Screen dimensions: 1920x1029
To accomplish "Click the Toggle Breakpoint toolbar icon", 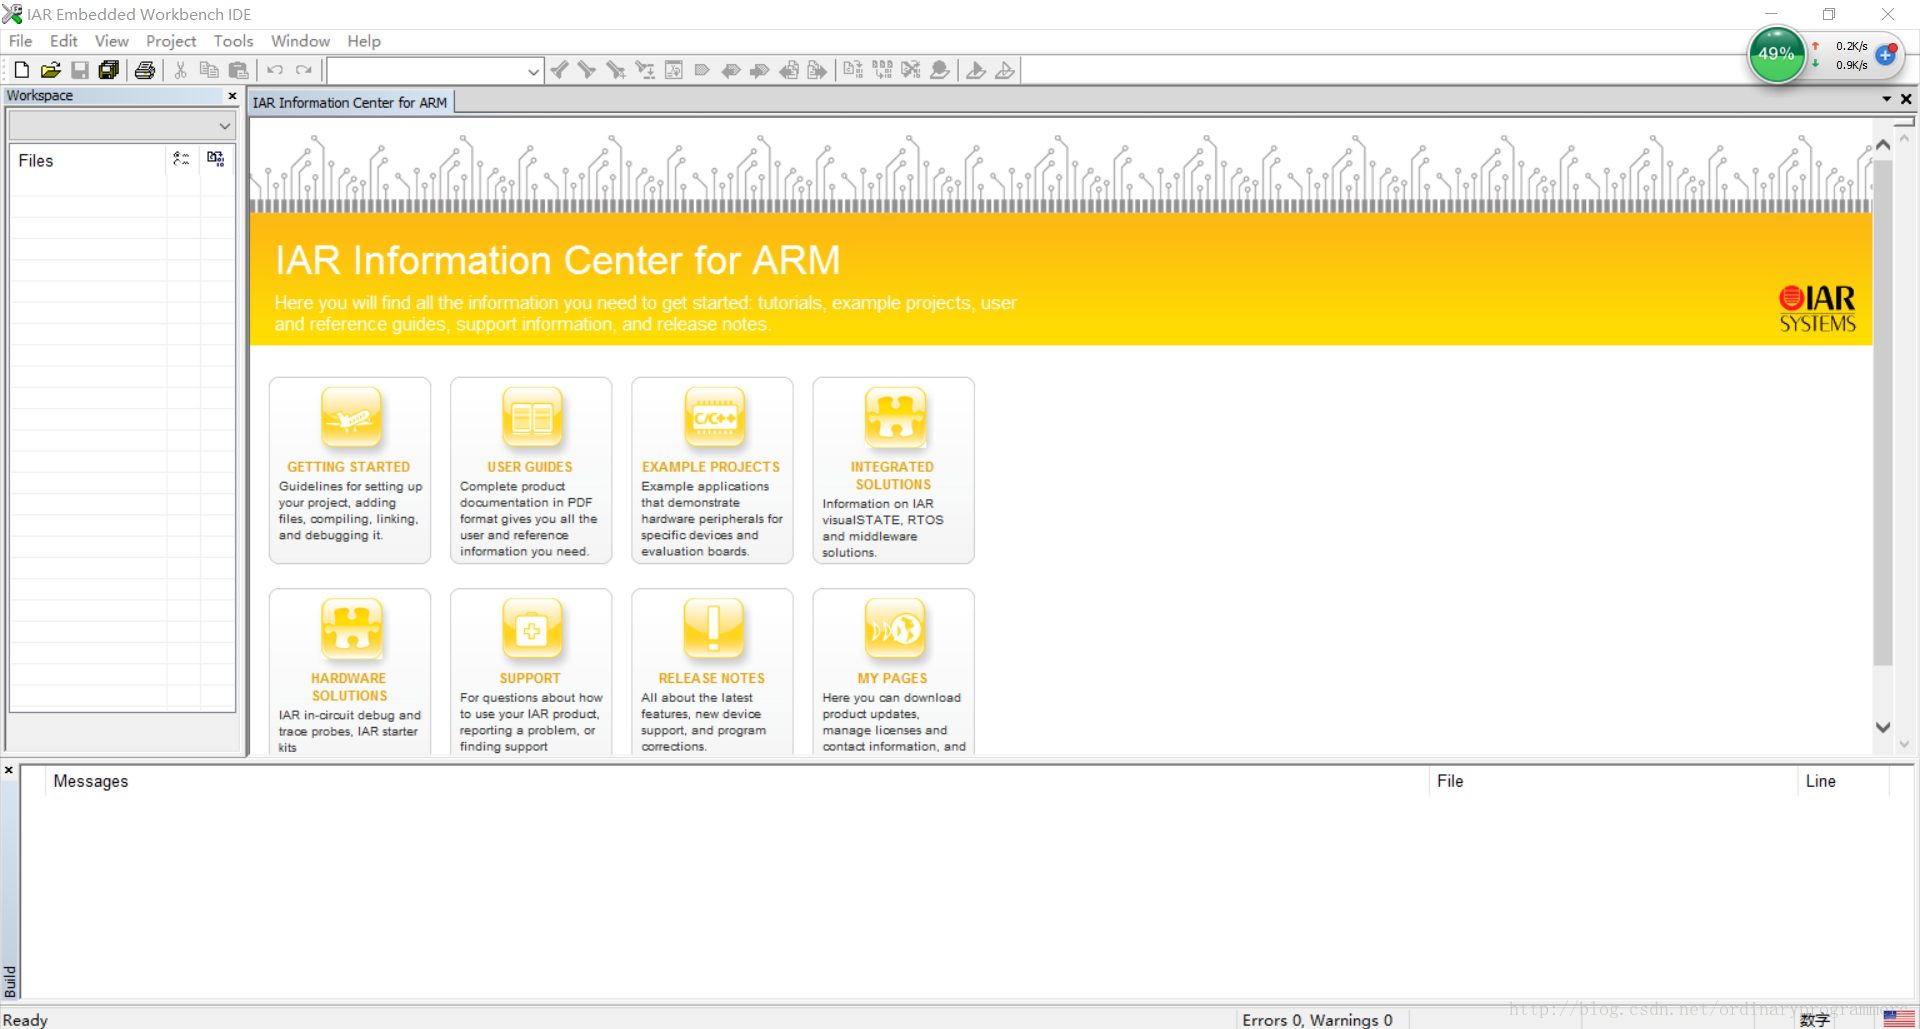I will [940, 70].
